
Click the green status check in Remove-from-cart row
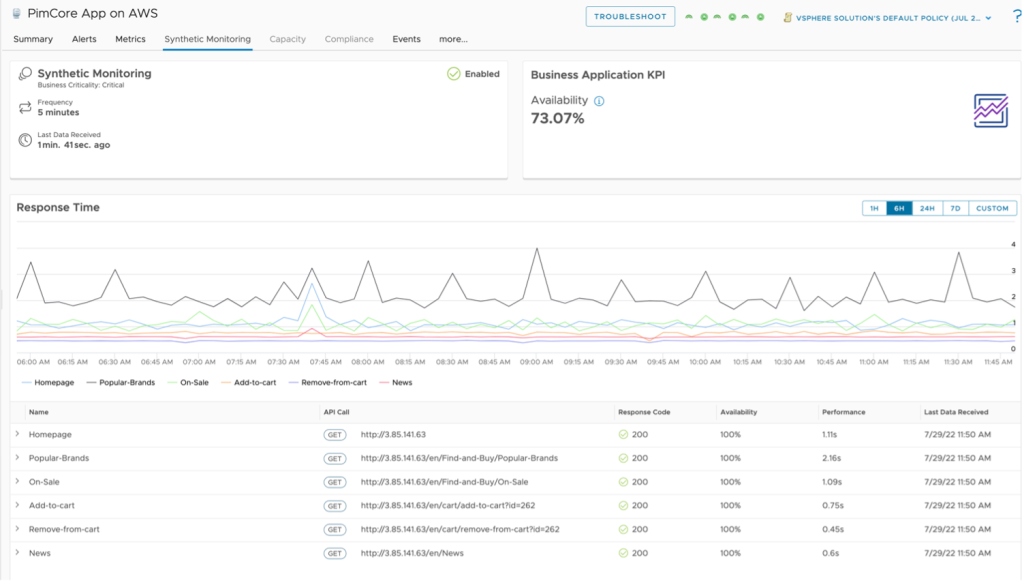point(623,529)
